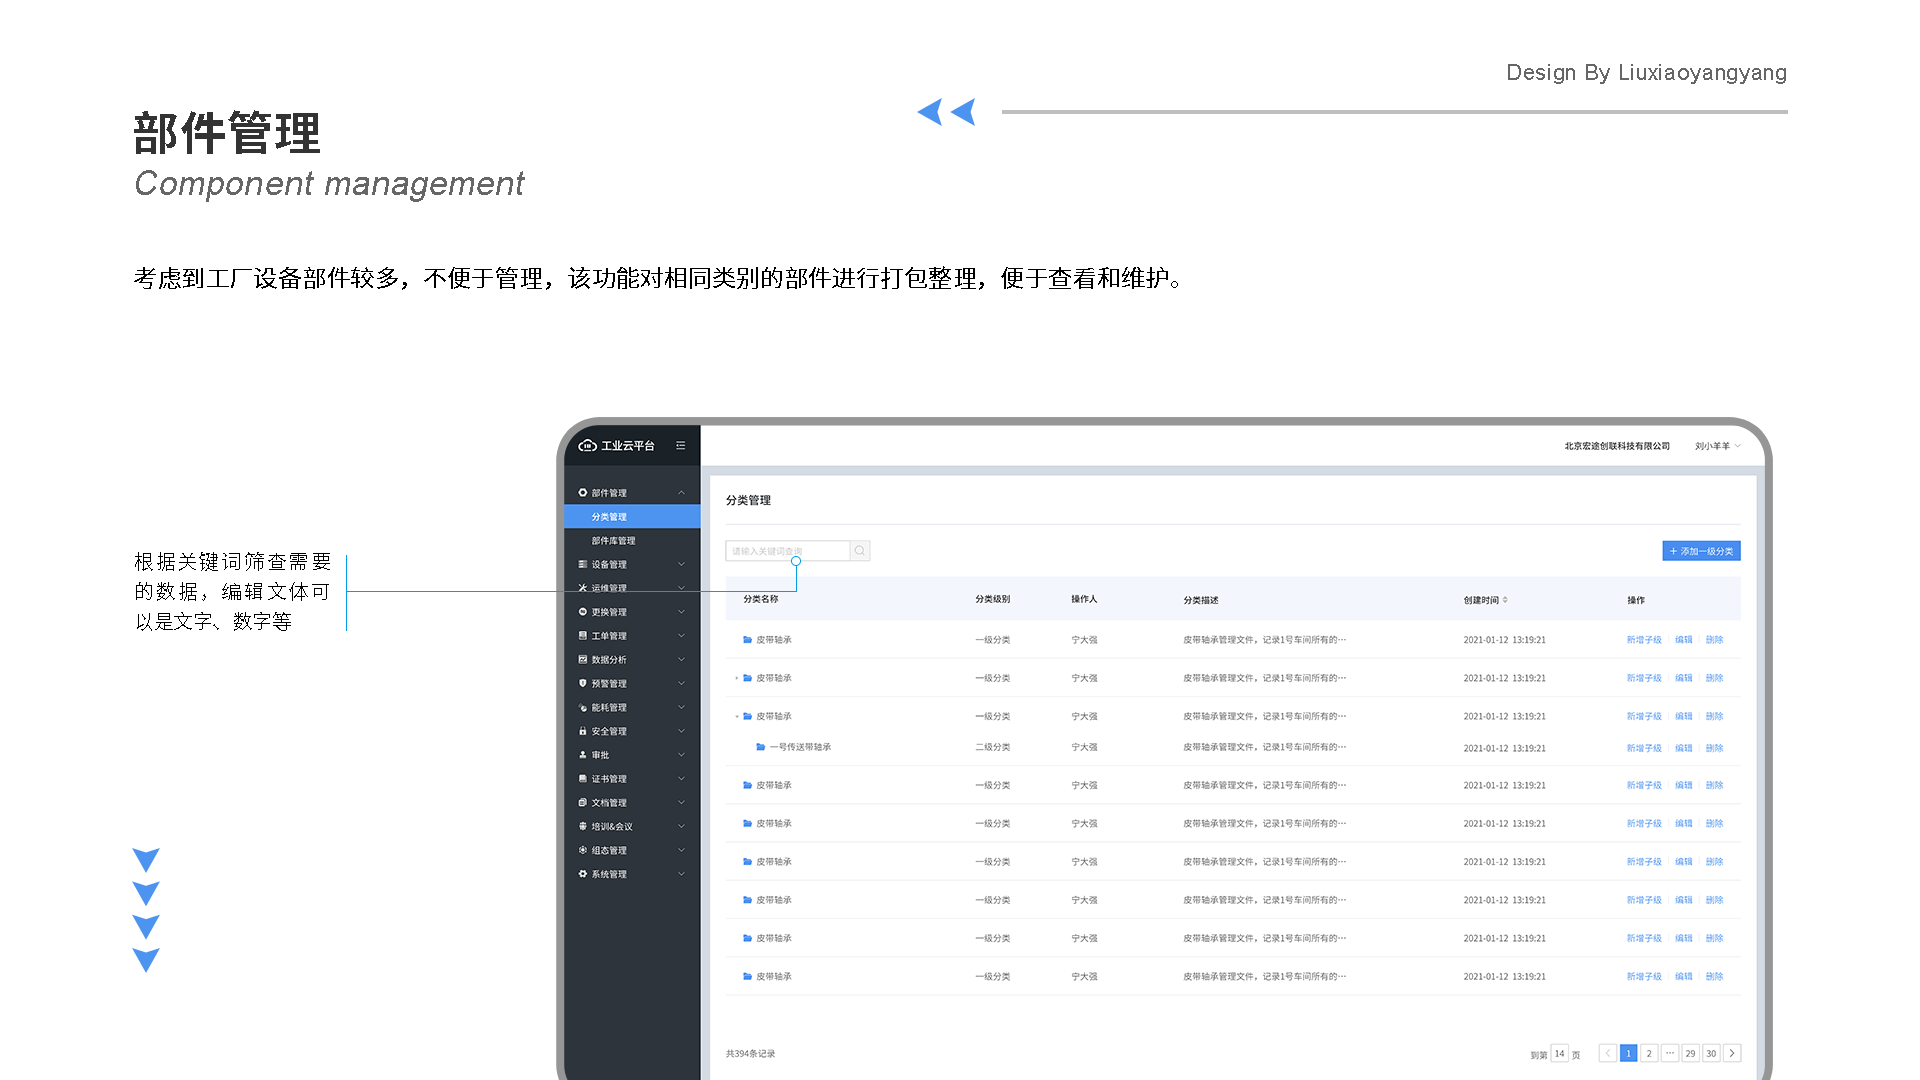The width and height of the screenshot is (1920, 1080).
Task: Click 添加一级分类 button
Action: pyautogui.click(x=1701, y=551)
